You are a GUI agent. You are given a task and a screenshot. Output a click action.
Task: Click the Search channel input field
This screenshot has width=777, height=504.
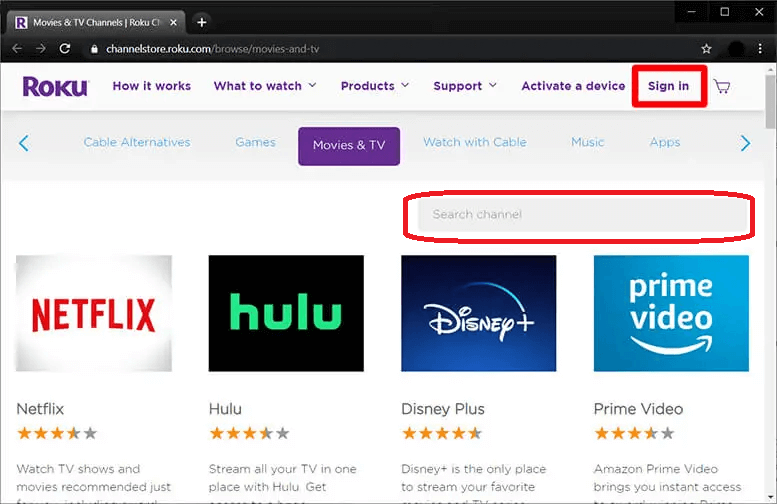point(580,215)
